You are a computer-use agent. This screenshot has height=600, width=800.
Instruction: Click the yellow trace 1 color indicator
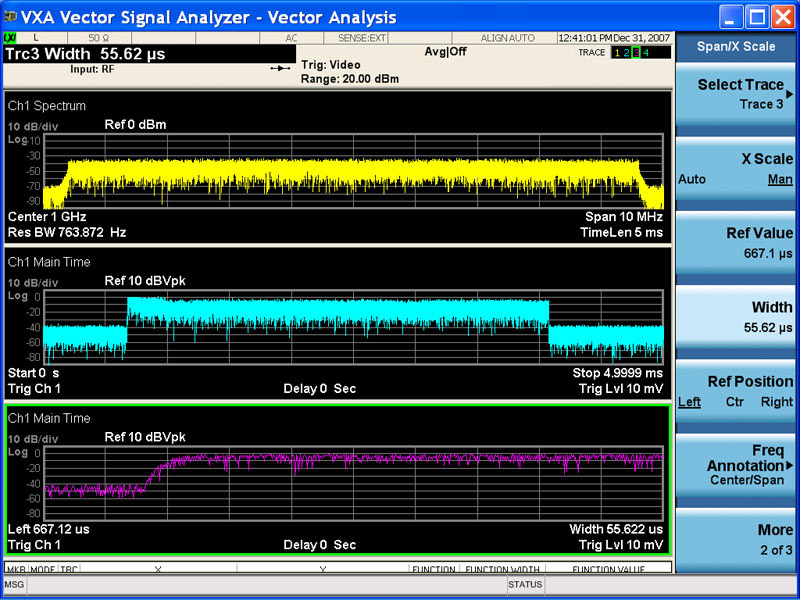pos(617,52)
